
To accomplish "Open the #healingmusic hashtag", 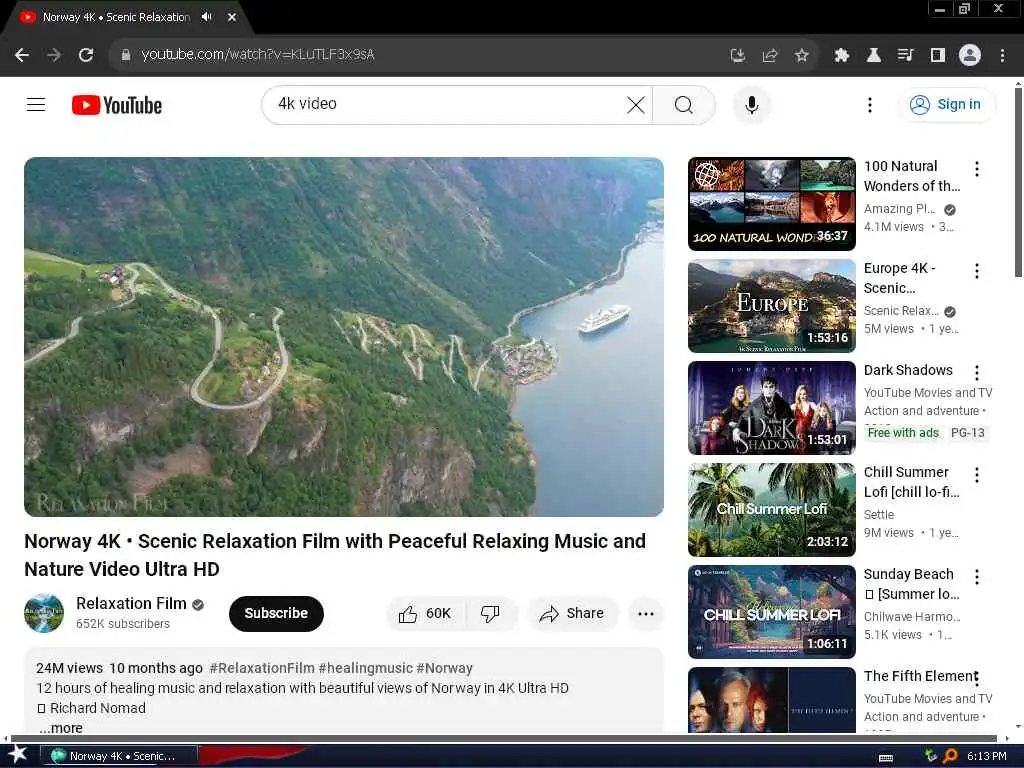I will click(x=366, y=668).
